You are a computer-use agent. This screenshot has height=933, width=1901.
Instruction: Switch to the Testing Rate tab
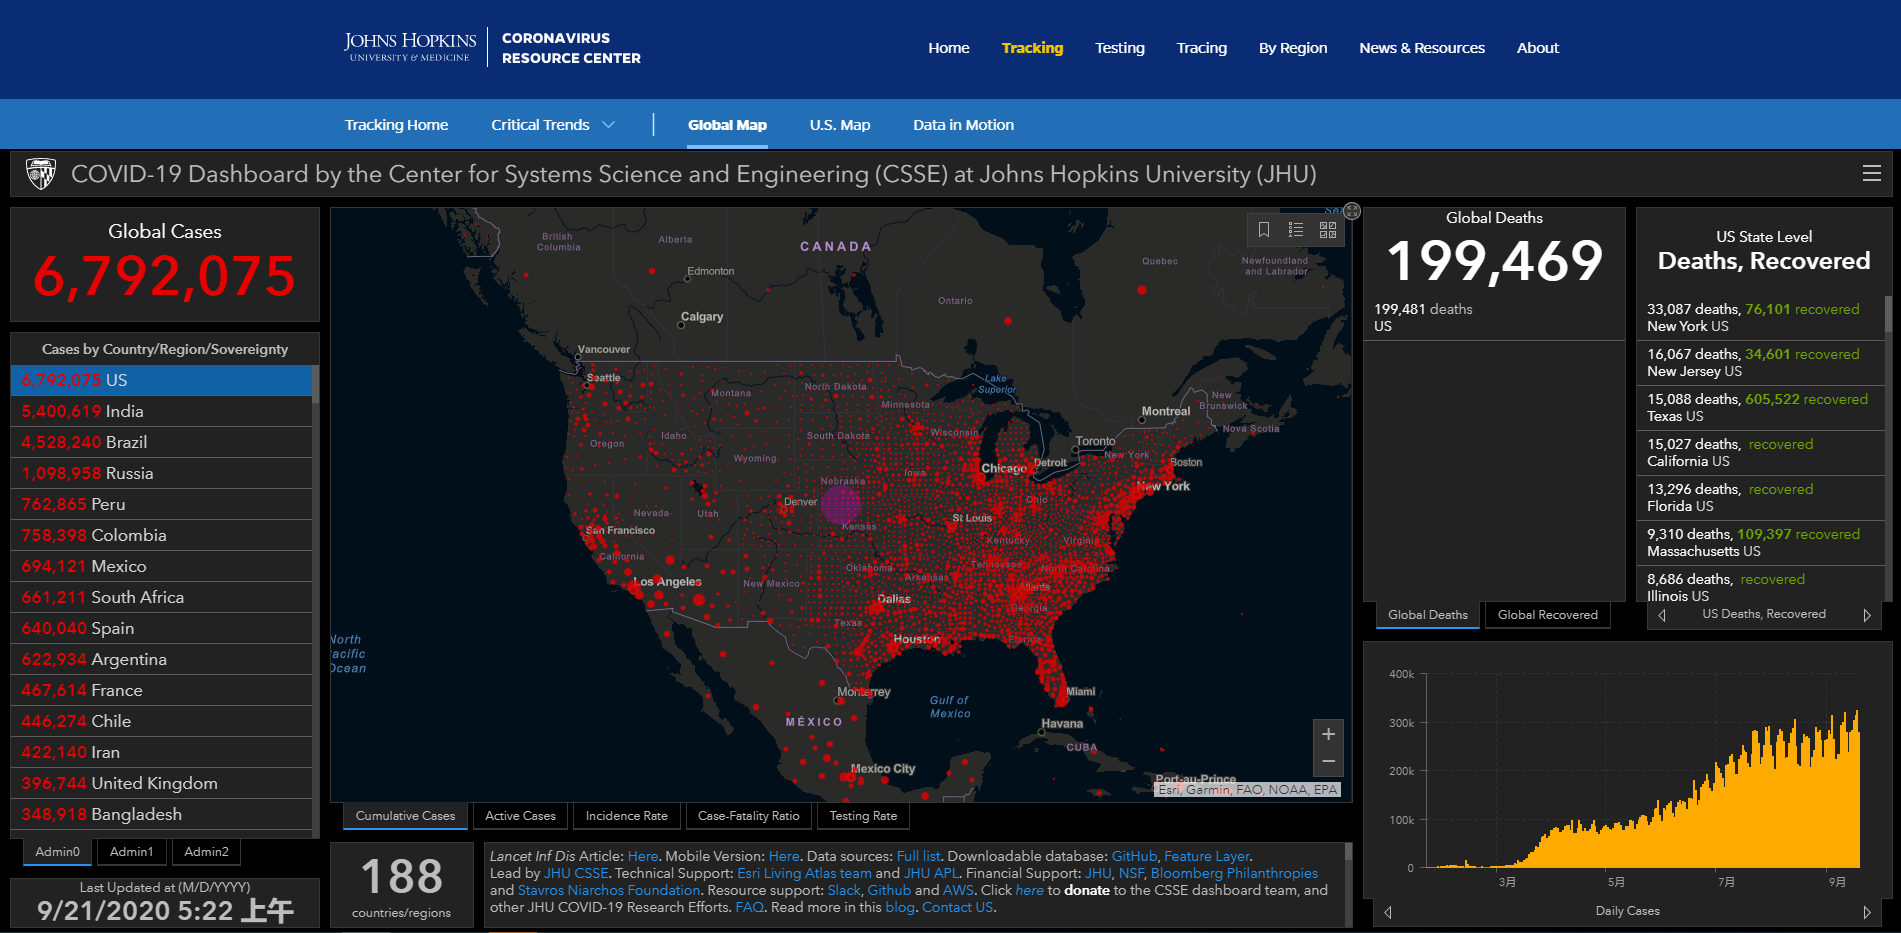[863, 816]
